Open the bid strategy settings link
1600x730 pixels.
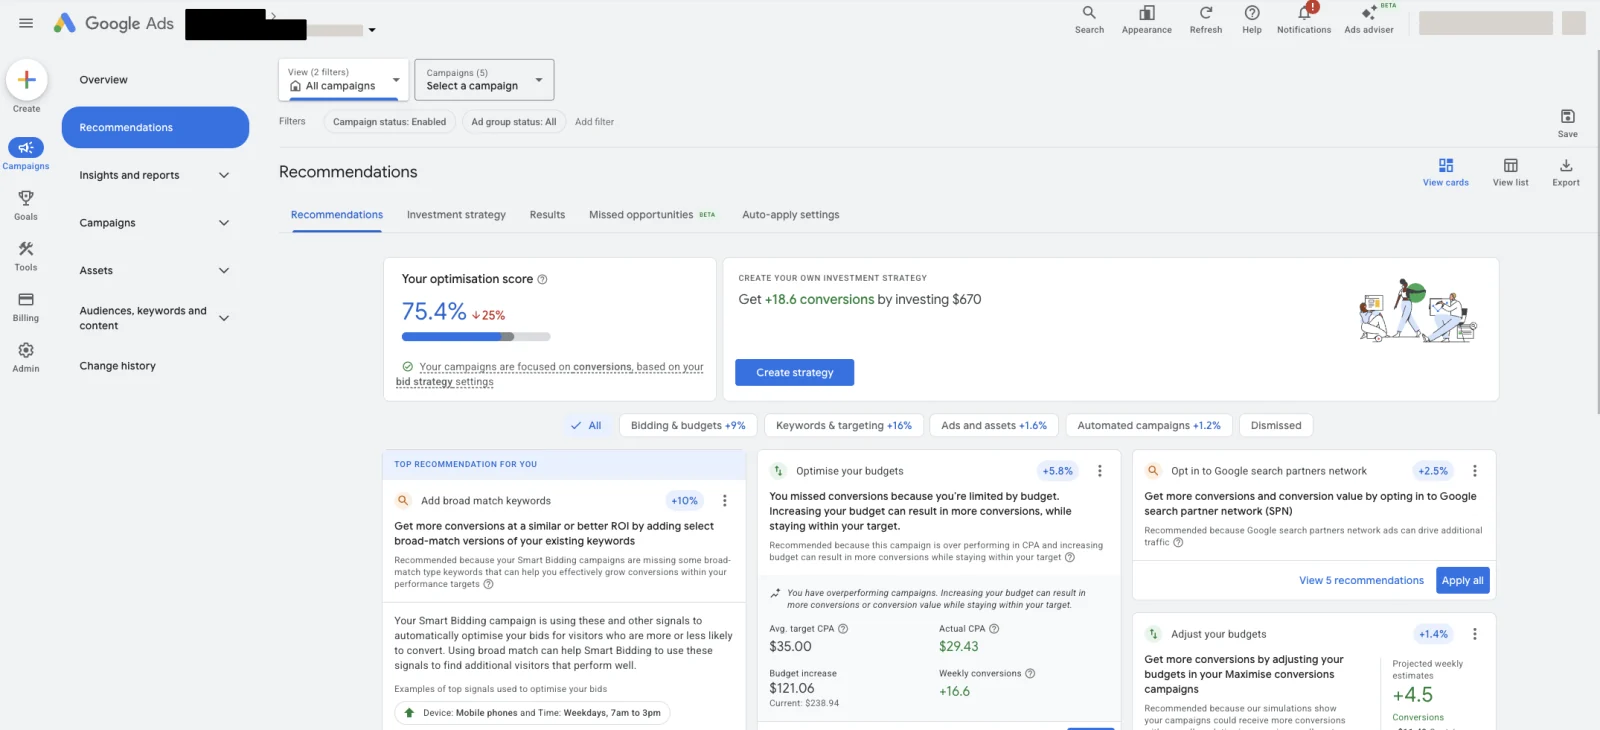click(x=445, y=382)
